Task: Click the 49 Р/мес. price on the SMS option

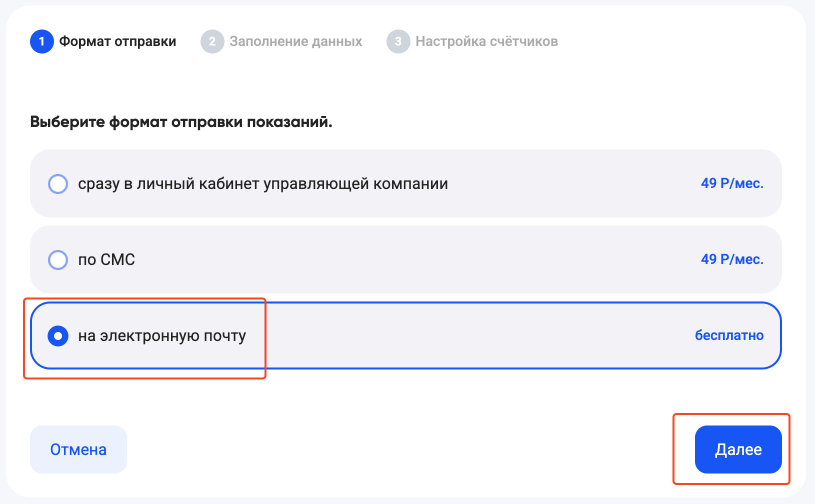Action: (732, 260)
